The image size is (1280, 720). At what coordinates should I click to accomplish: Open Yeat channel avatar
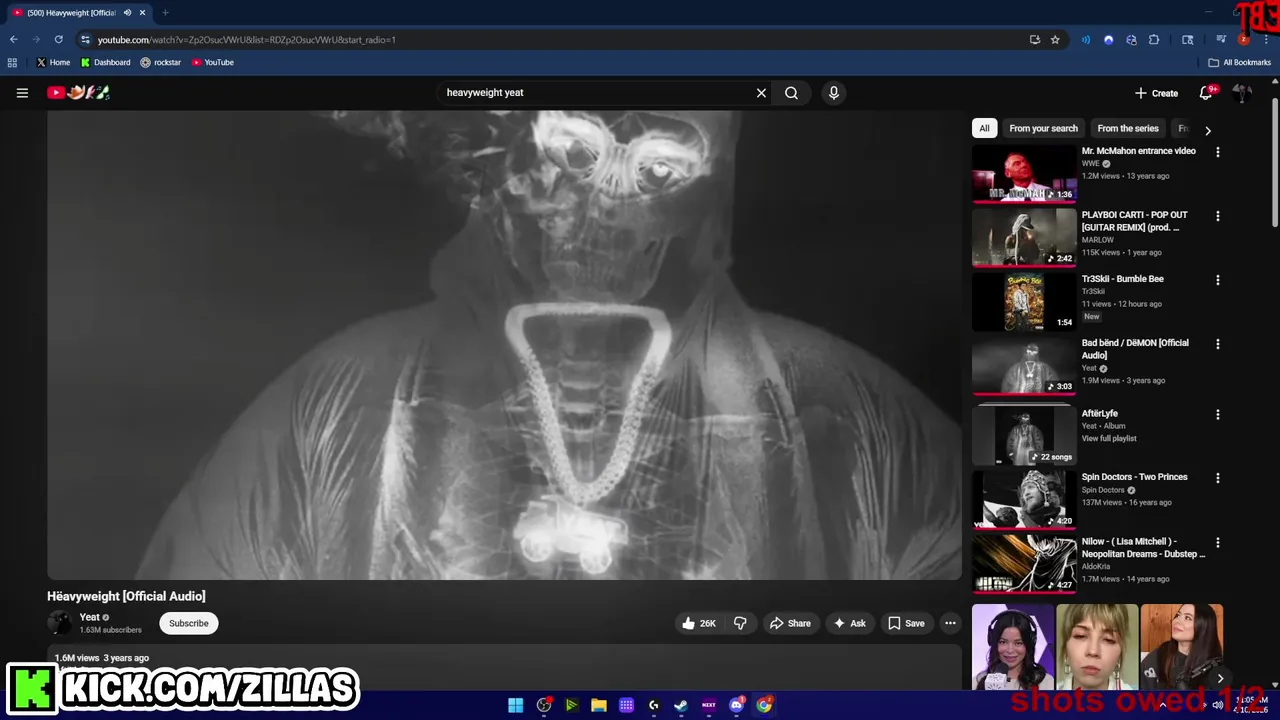(60, 623)
